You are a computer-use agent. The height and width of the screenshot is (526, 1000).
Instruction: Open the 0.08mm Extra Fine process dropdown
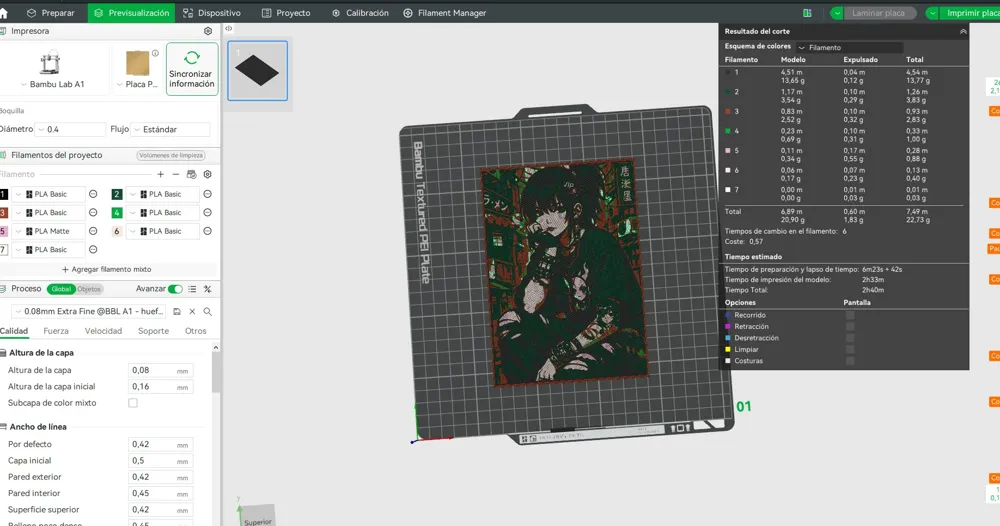tap(89, 311)
